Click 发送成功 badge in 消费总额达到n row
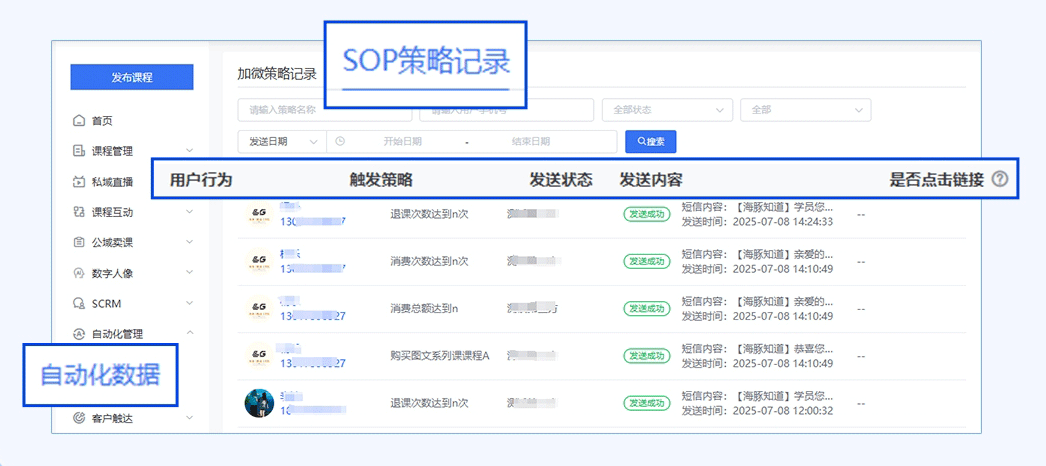Viewport: 1046px width, 466px height. tap(646, 308)
